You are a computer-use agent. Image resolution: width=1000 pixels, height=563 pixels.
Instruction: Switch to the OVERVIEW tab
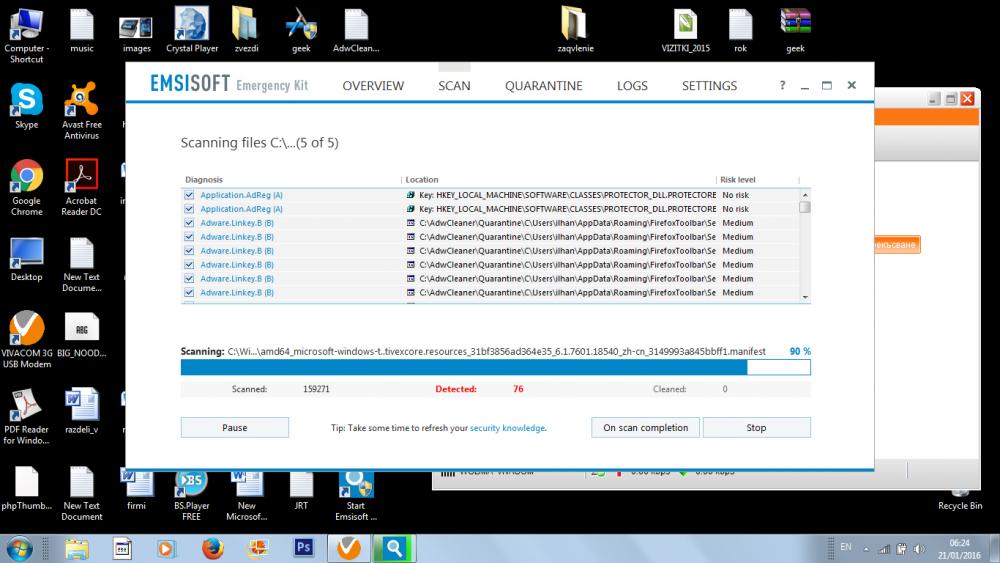(373, 85)
